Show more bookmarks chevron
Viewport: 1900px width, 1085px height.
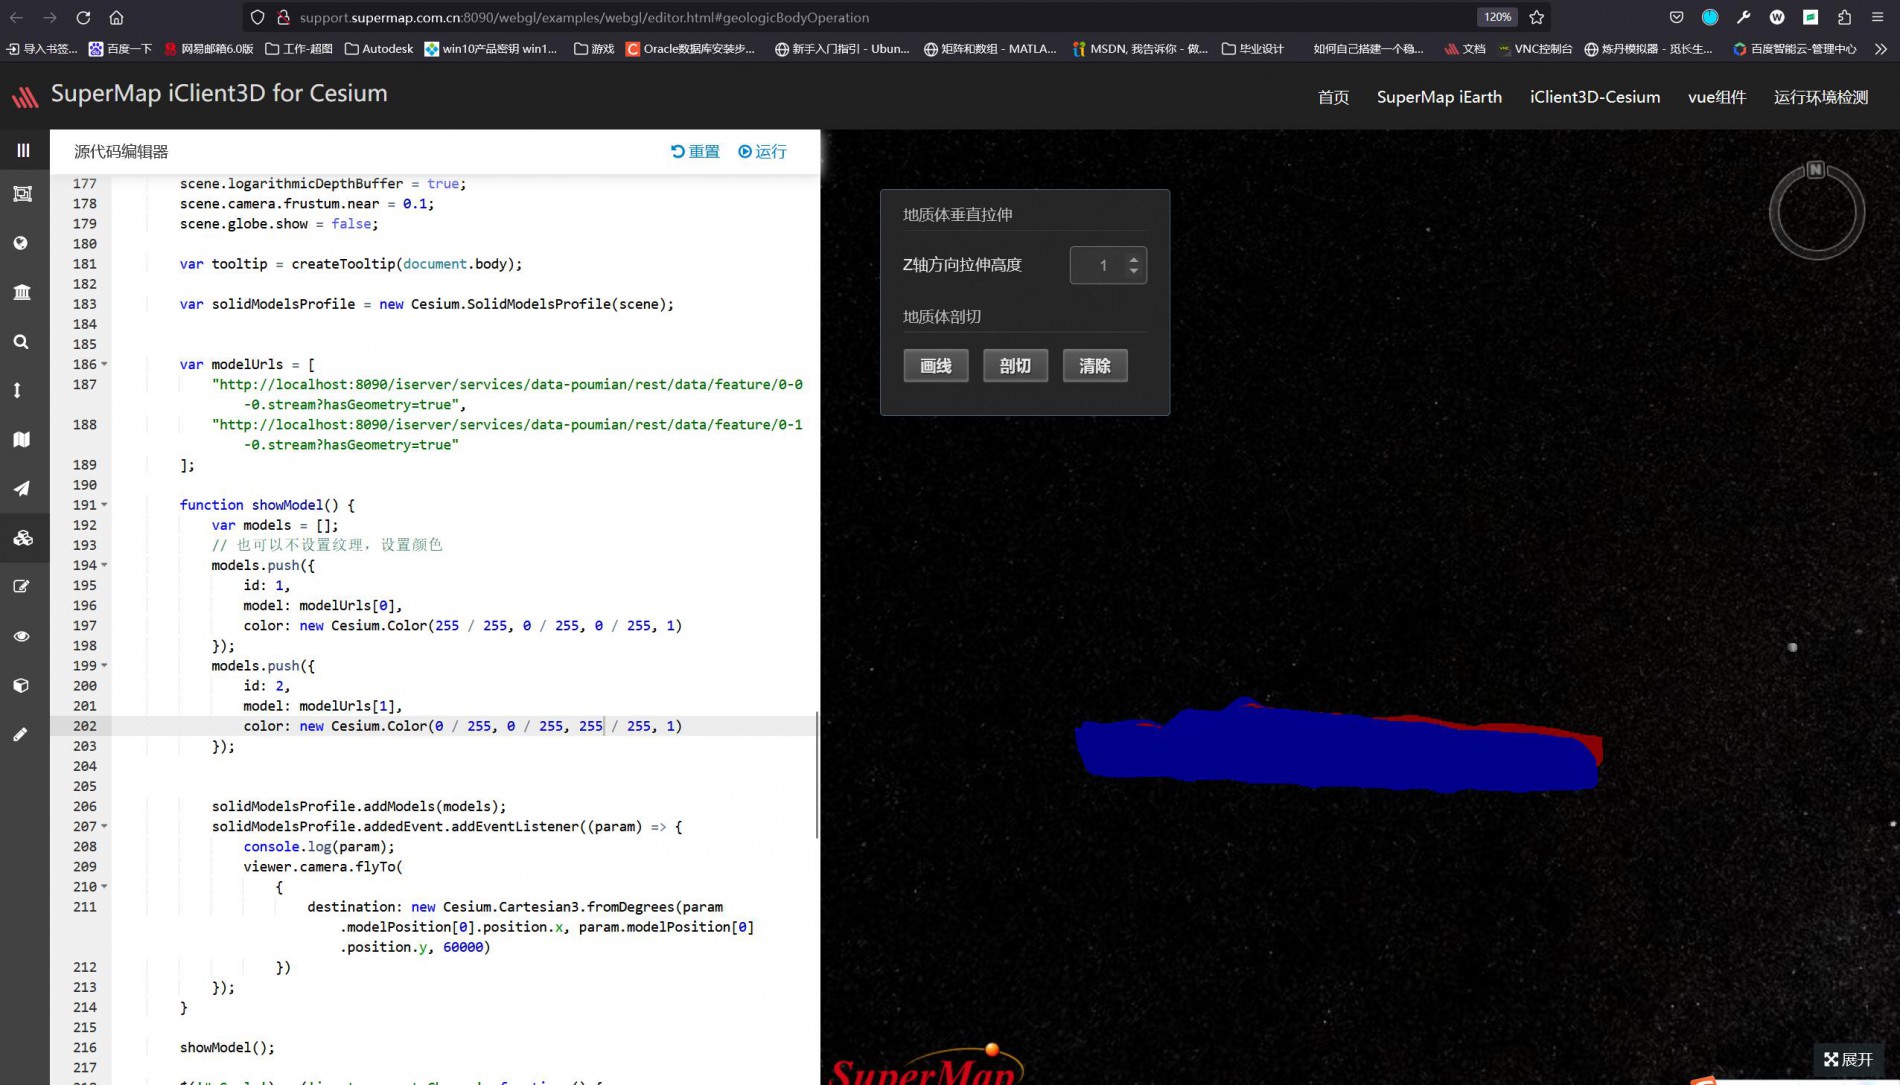1880,48
